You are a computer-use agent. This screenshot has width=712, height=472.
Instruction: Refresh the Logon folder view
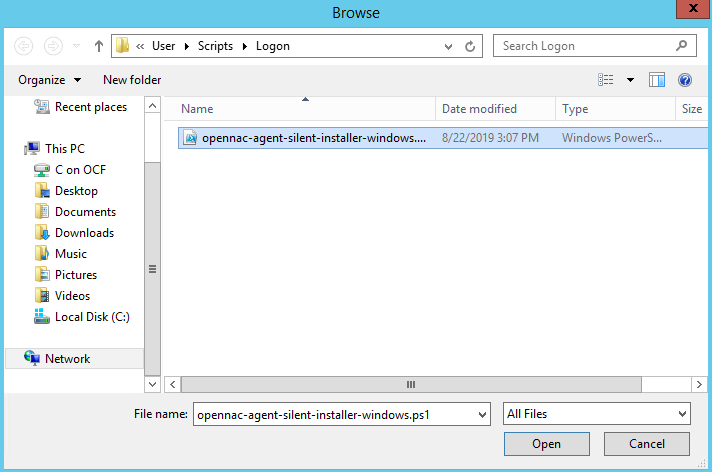471,46
